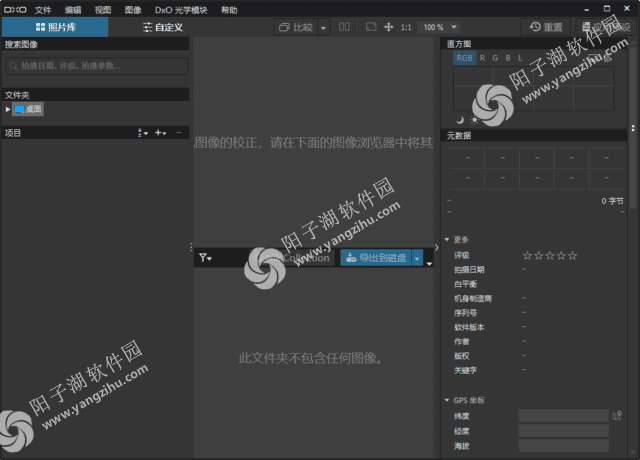The height and width of the screenshot is (460, 640).
Task: Click the 海拔 altitude field
Action: (x=563, y=445)
